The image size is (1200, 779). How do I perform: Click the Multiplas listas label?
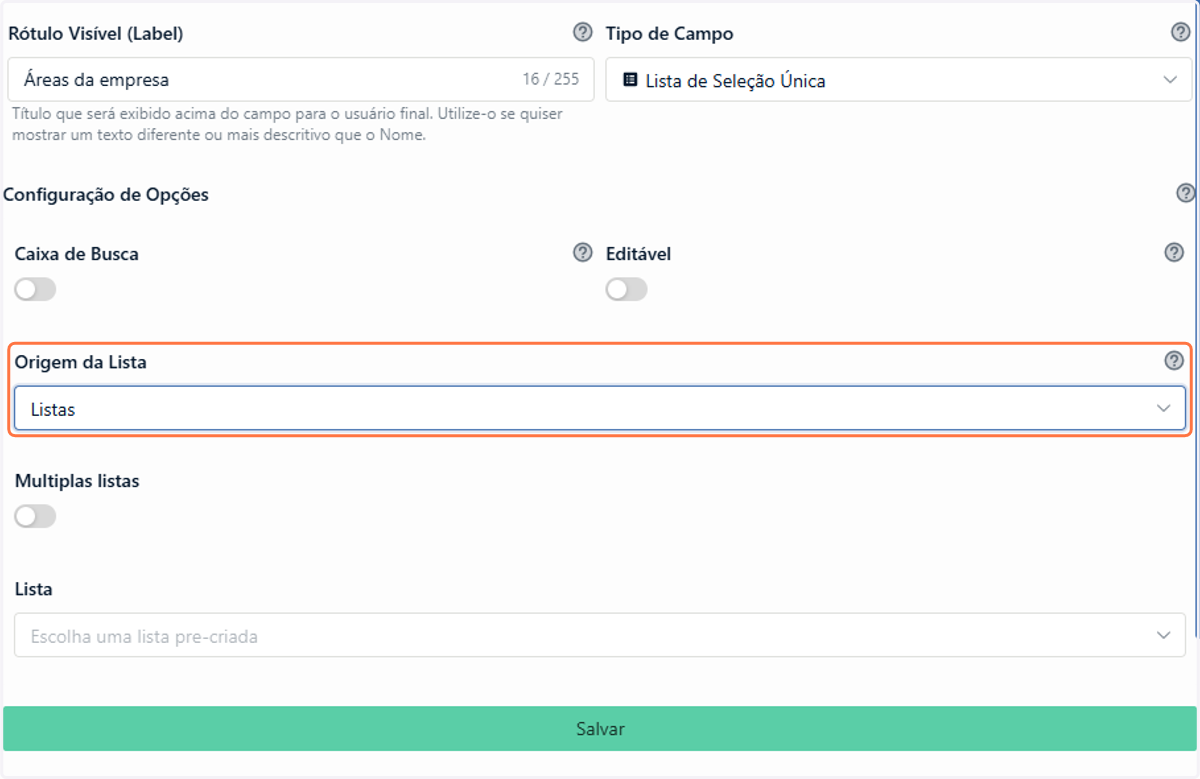click(77, 481)
